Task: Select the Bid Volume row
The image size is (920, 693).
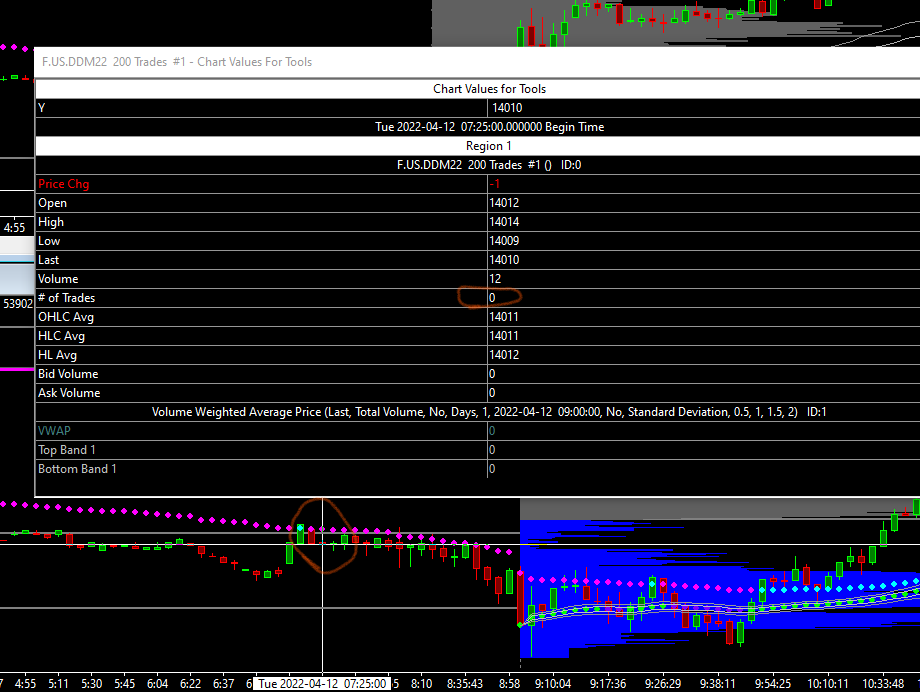Action: 477,374
